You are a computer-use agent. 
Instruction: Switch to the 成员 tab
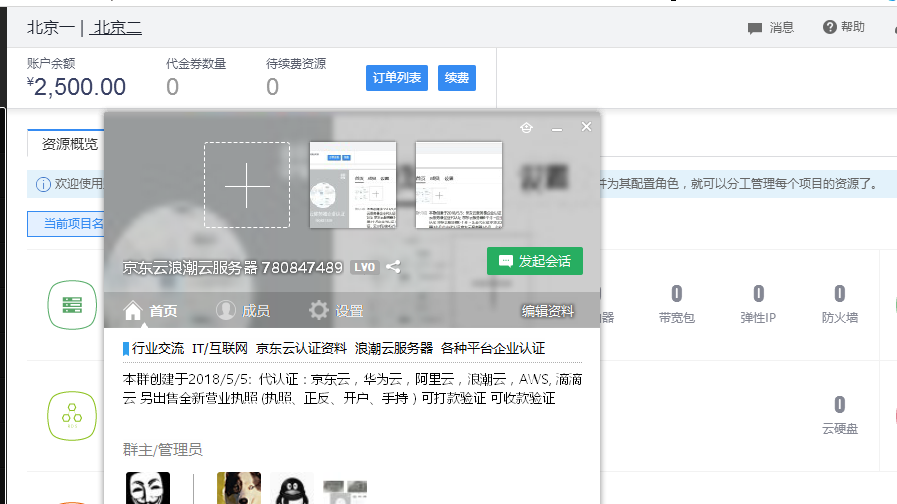coord(243,311)
